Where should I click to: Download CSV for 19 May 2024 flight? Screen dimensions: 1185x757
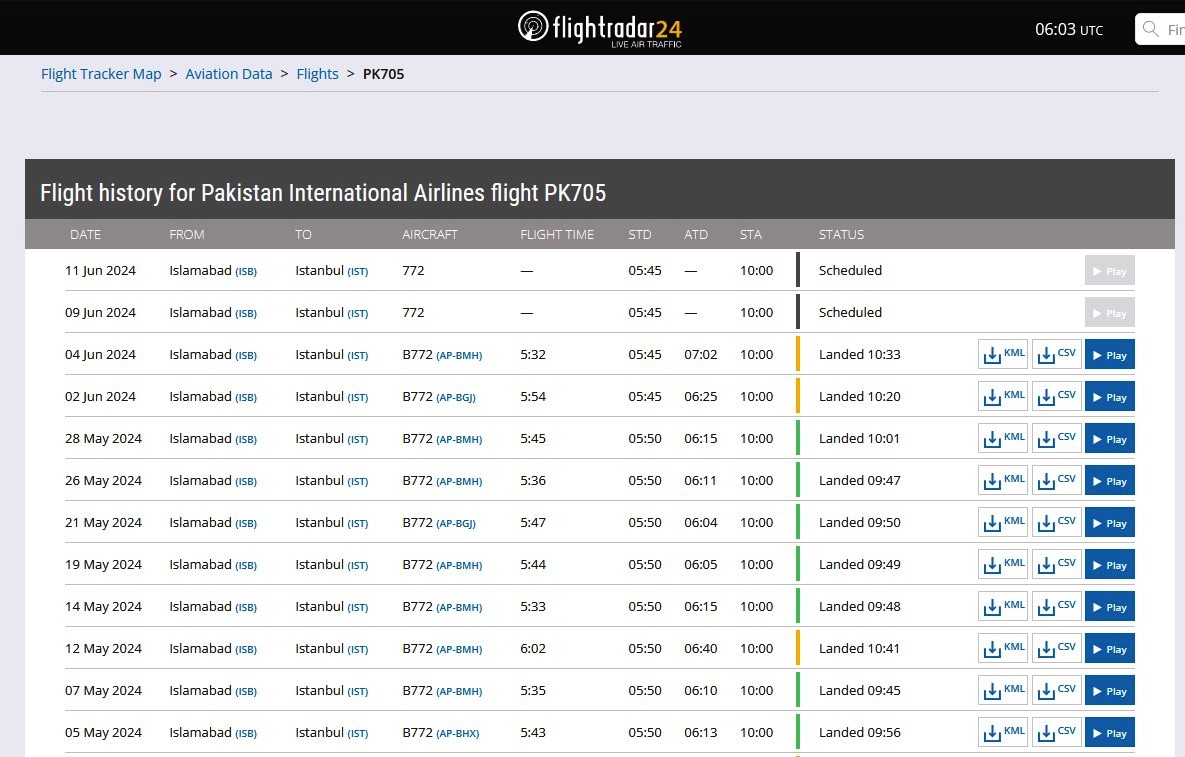point(1057,564)
